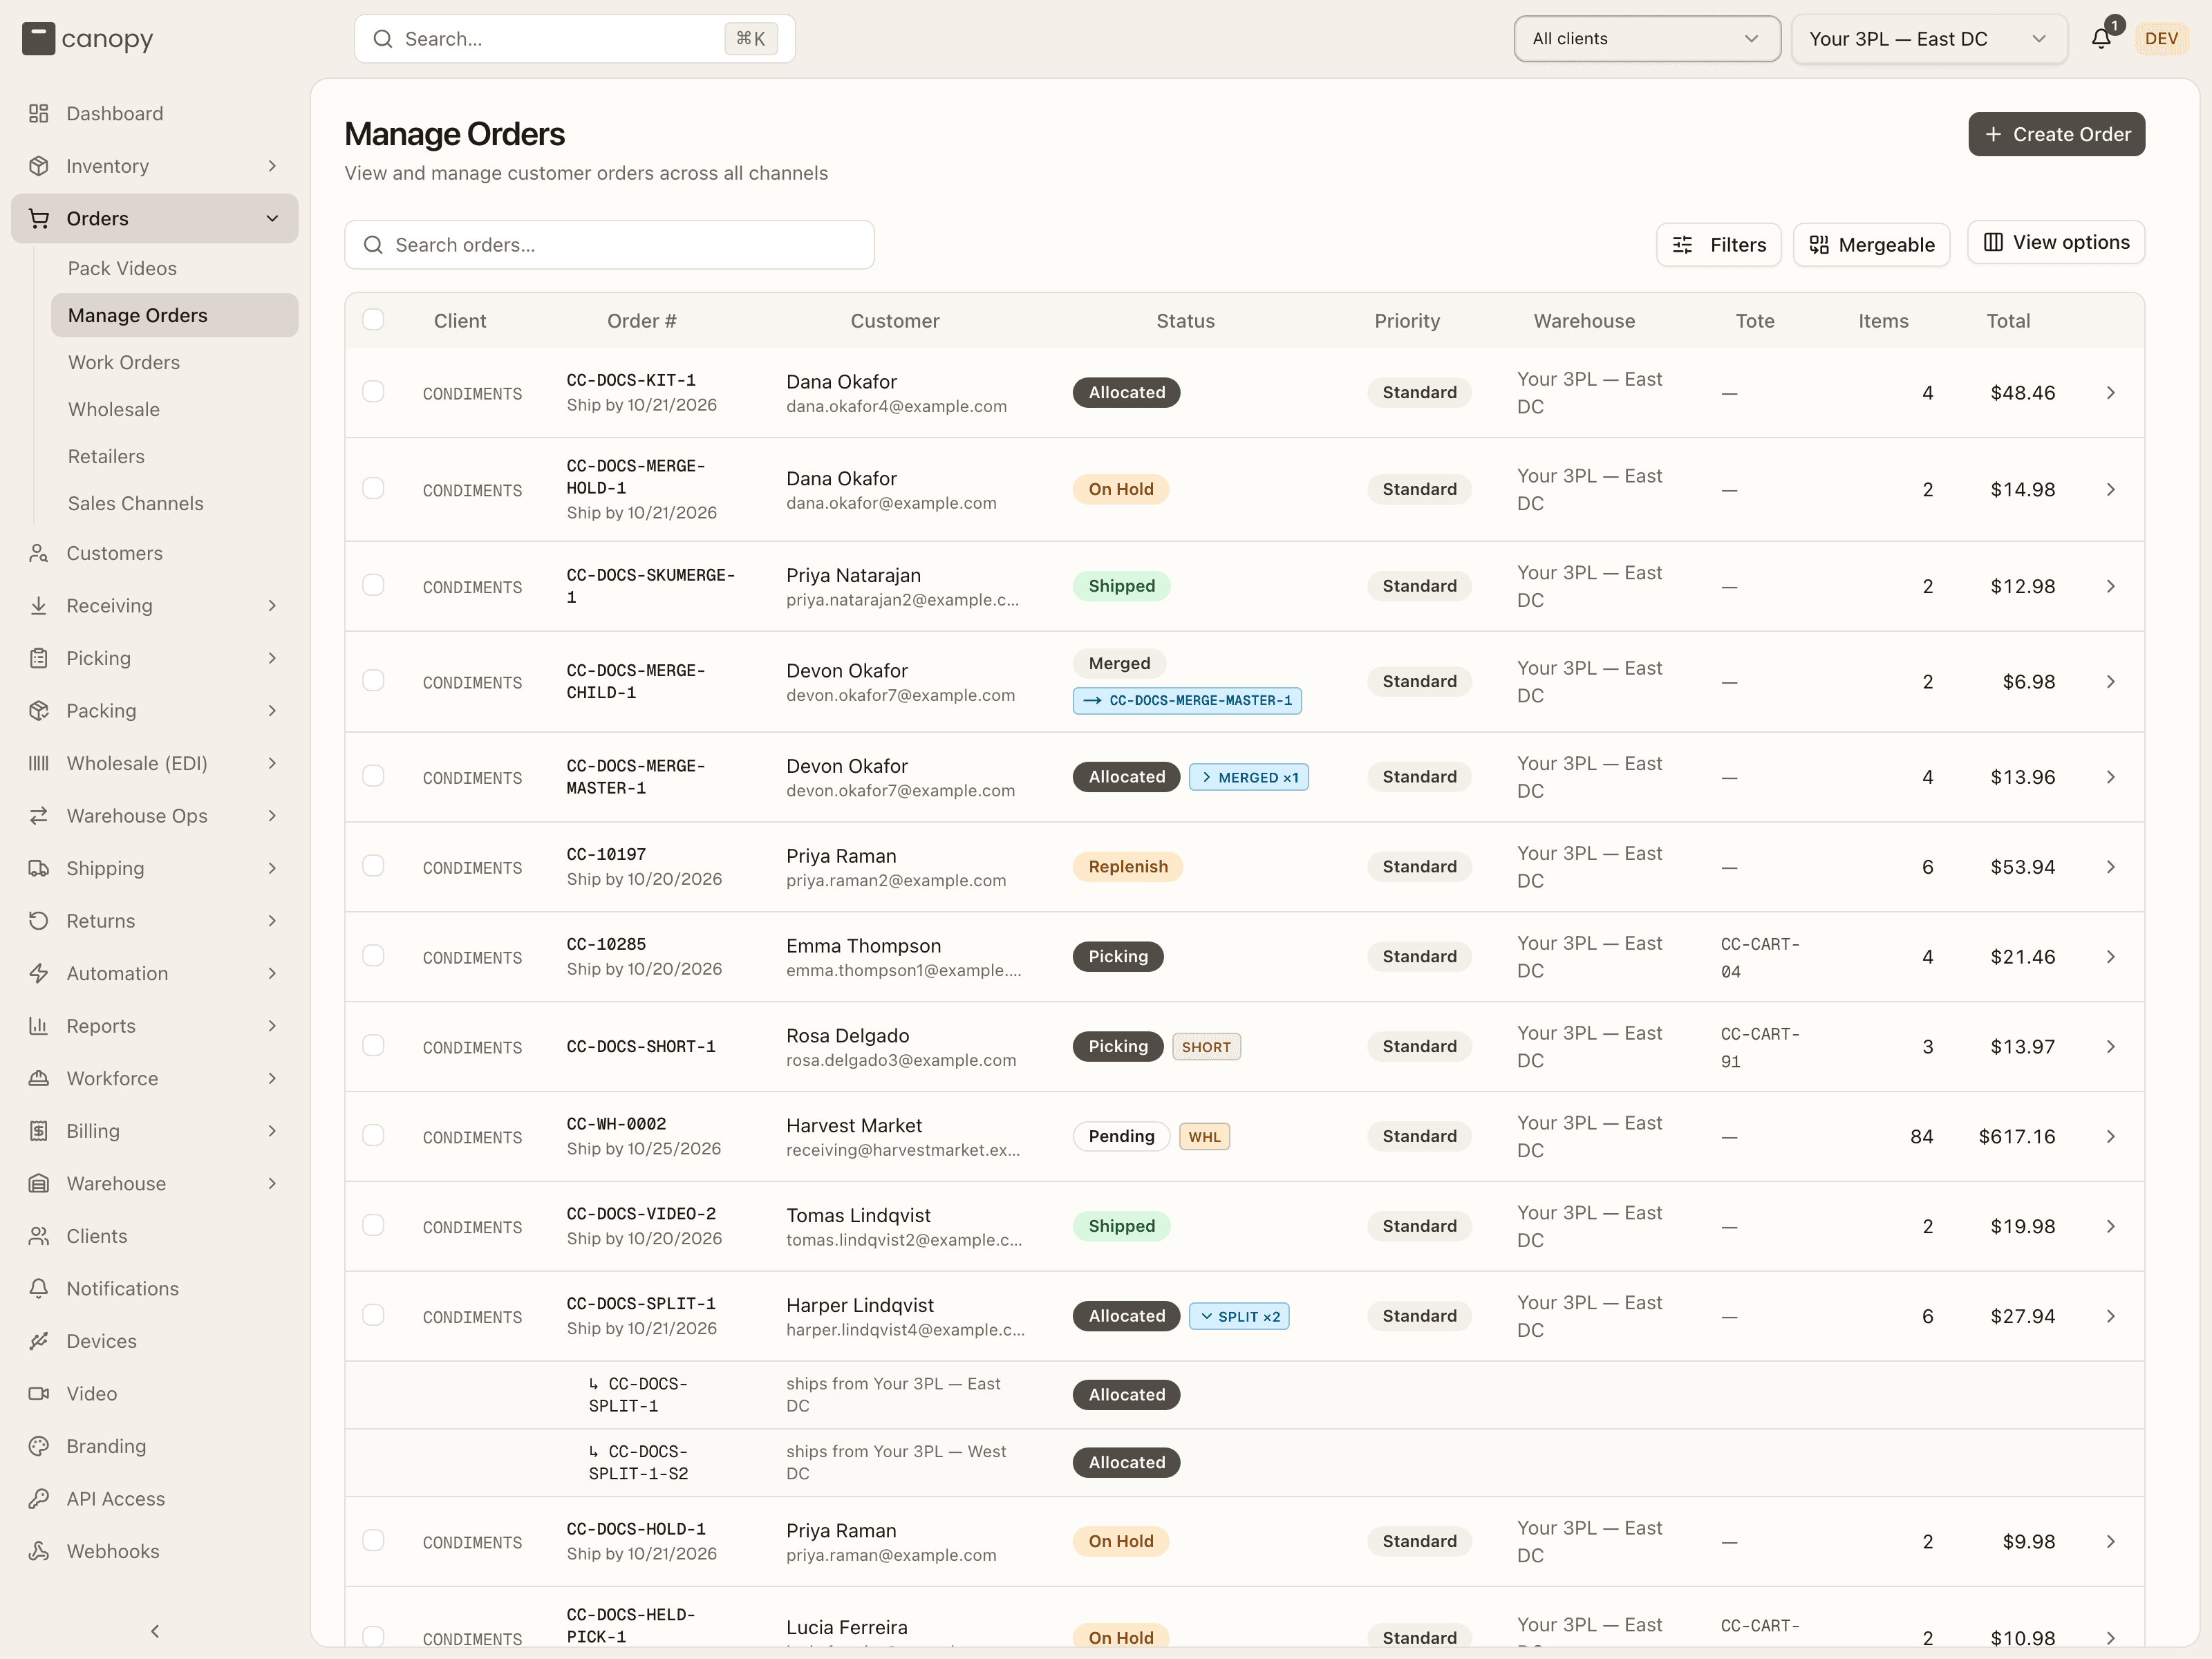Click the global Search field
The image size is (2212, 1659).
click(574, 39)
